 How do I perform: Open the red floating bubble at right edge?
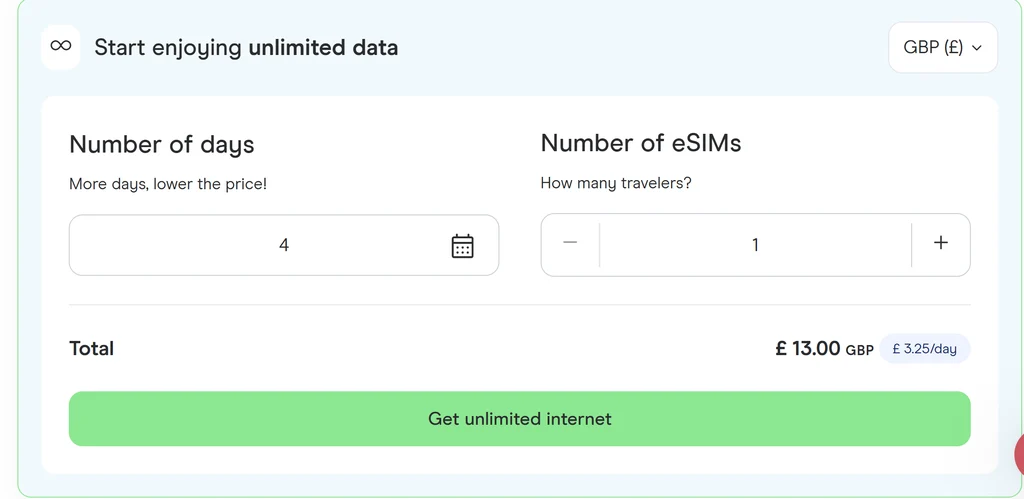point(1019,455)
